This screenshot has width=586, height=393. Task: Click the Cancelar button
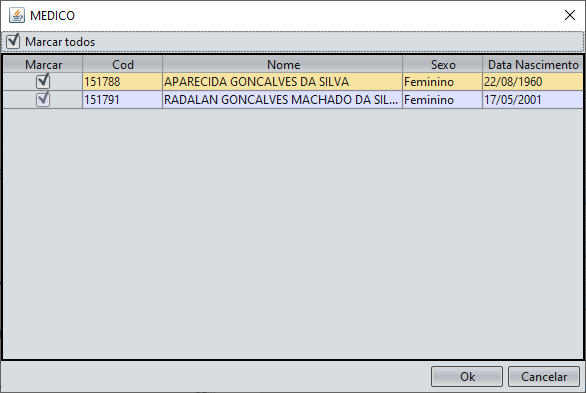pos(544,377)
